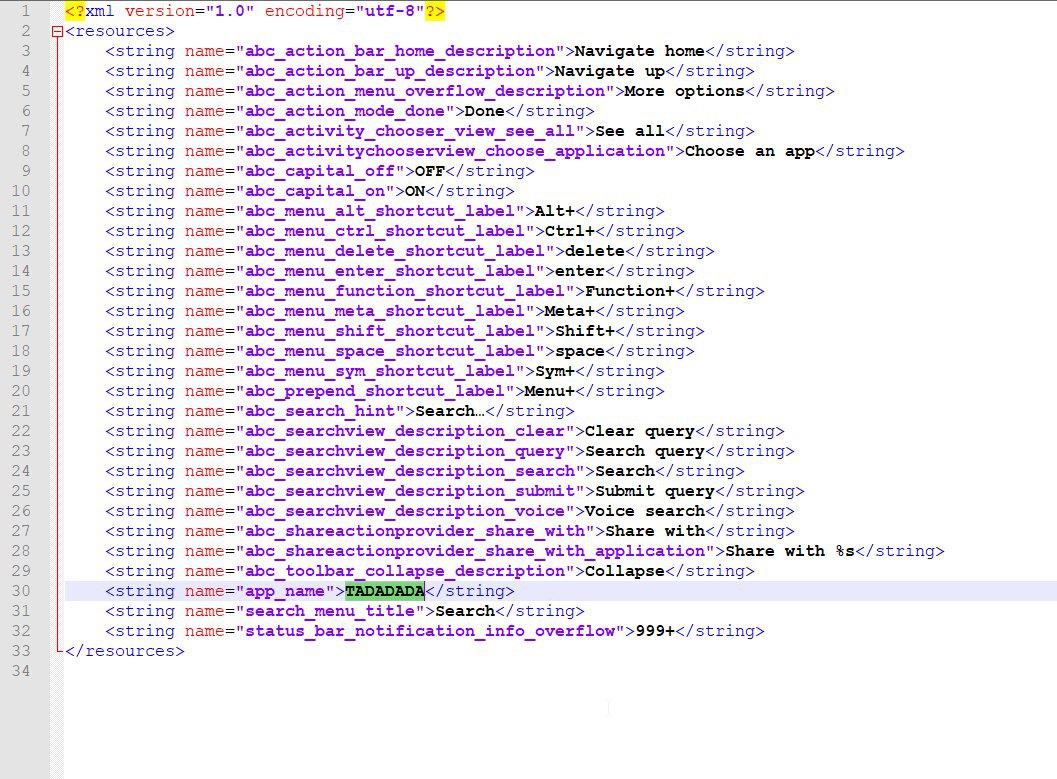
Task: Click the Search query string value
Action: point(644,451)
